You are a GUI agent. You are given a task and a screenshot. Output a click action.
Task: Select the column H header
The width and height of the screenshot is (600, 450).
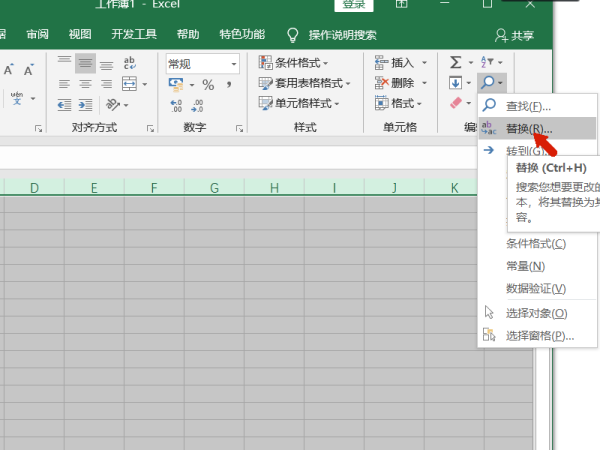pos(275,187)
